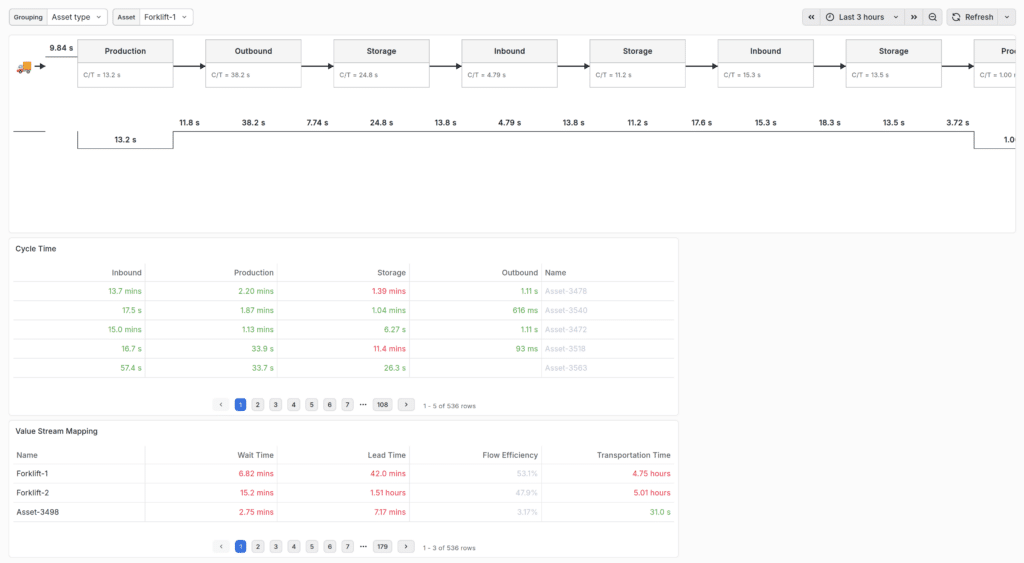Viewport: 1024px width, 563px height.
Task: Sort by Cycle Time Storage column header
Action: (391, 272)
